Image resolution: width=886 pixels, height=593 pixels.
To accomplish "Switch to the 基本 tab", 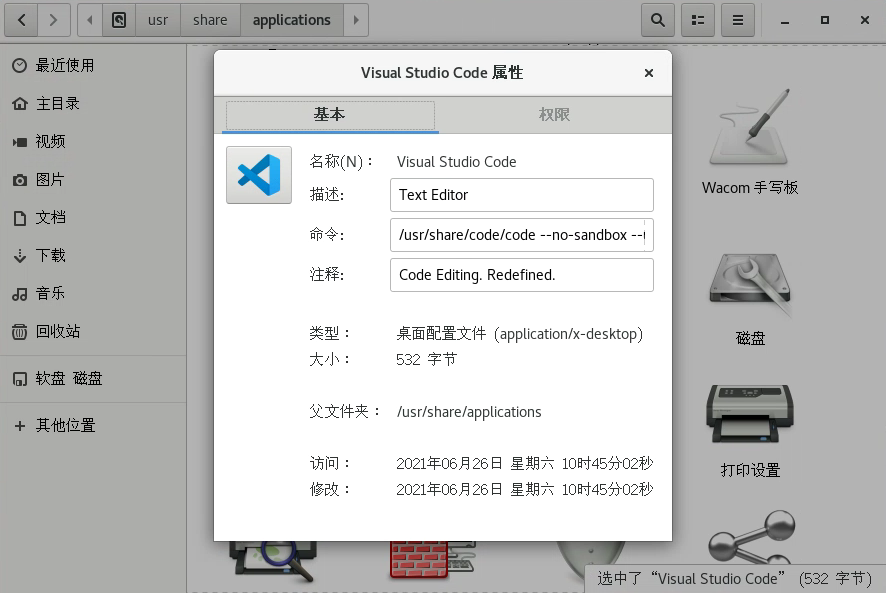I will coord(330,115).
